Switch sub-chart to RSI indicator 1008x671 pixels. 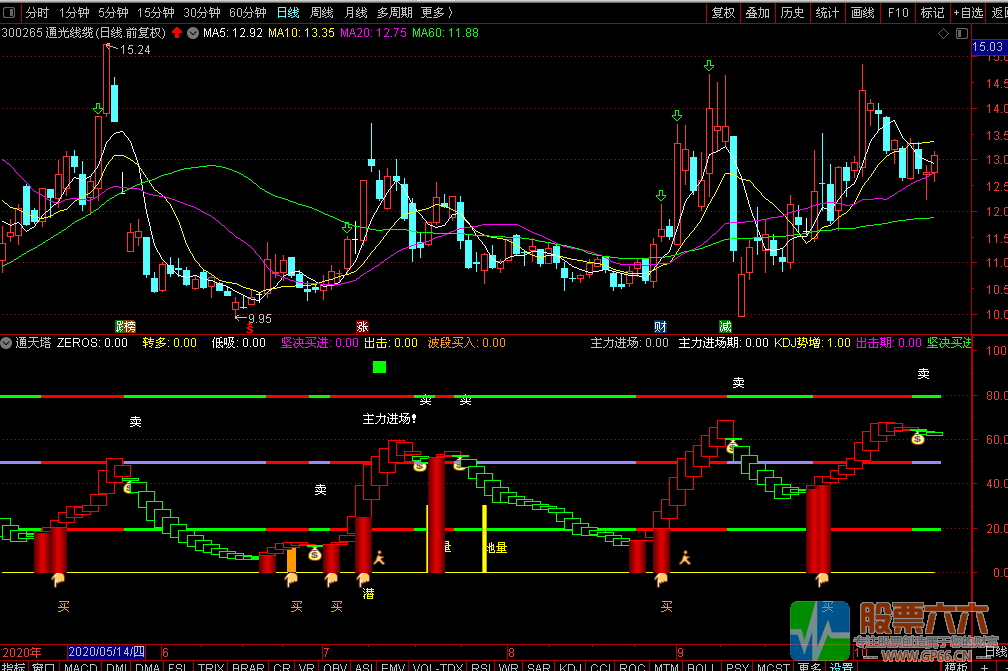481,666
